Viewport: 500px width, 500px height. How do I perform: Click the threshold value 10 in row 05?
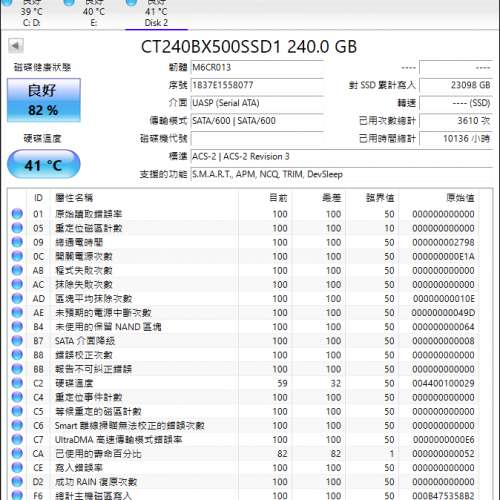pyautogui.click(x=389, y=228)
